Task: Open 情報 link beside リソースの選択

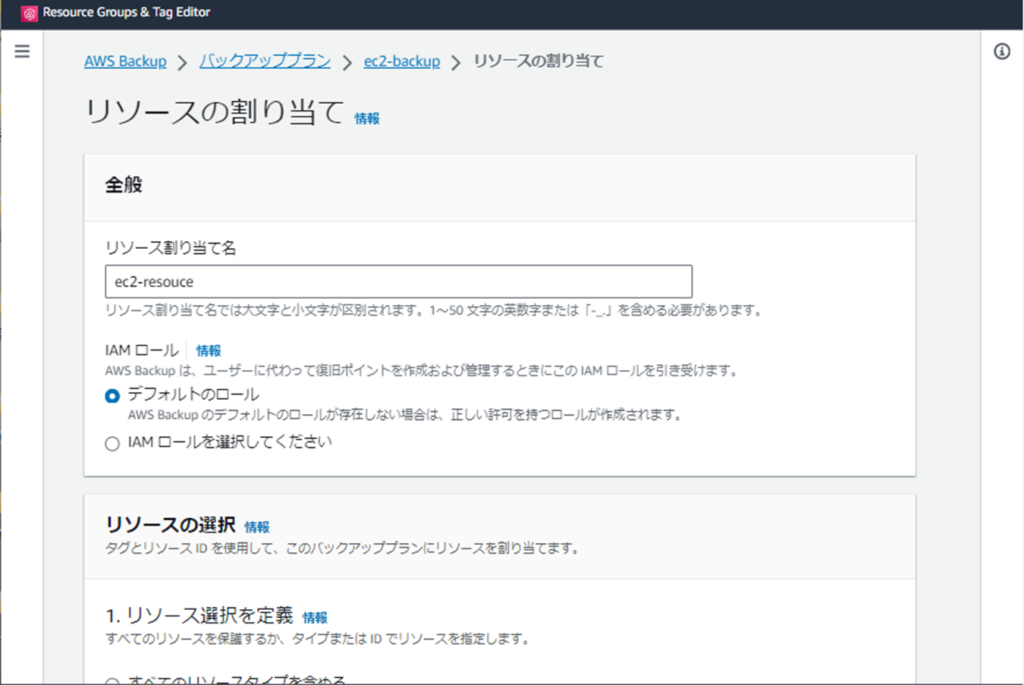Action: coord(257,527)
